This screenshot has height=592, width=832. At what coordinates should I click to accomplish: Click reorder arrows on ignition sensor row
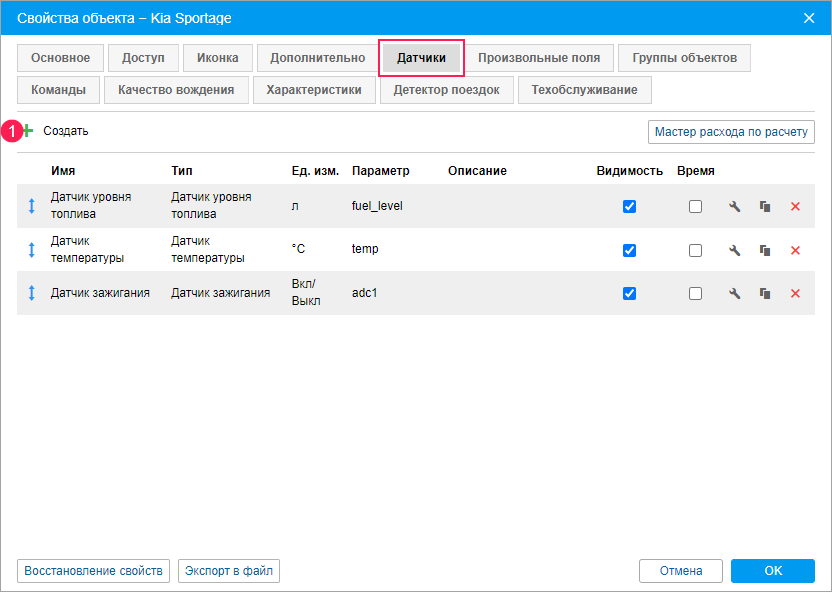[31, 293]
